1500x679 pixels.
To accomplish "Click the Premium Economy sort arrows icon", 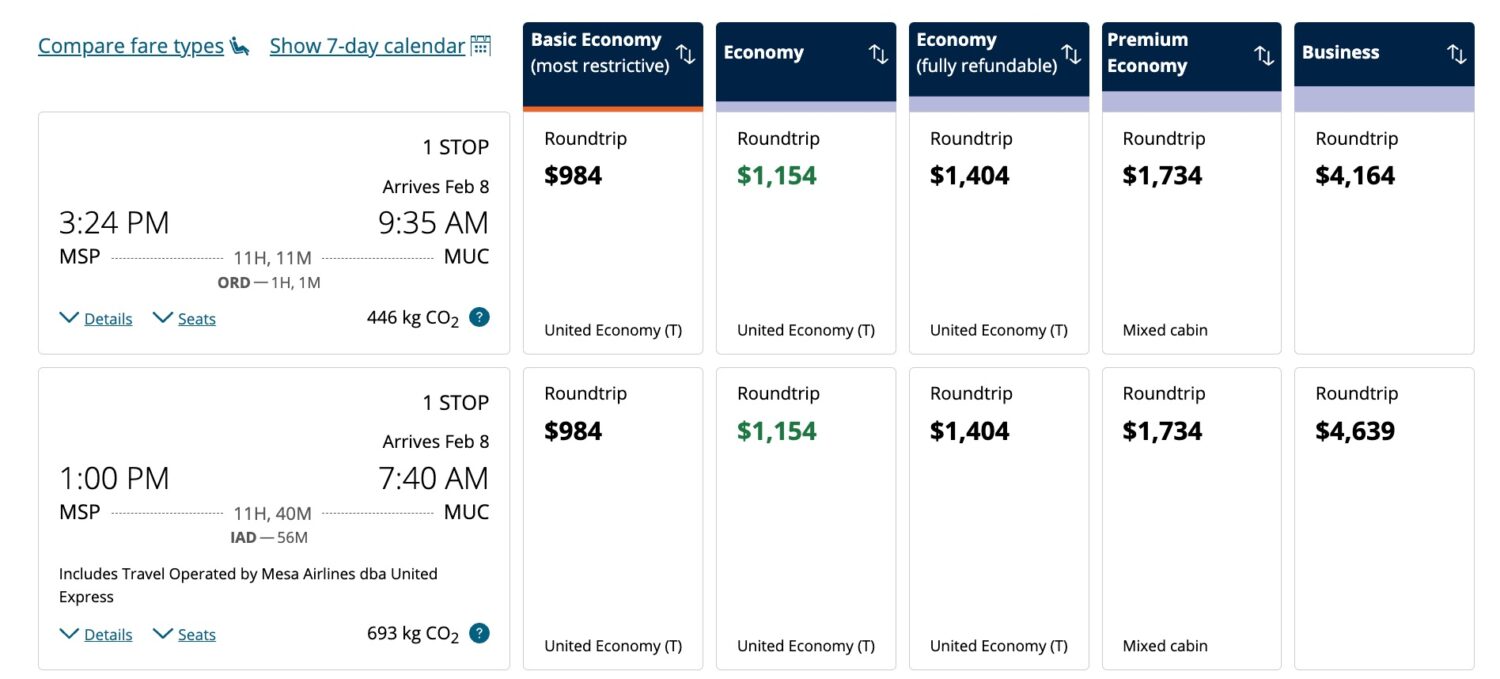I will tap(1264, 54).
